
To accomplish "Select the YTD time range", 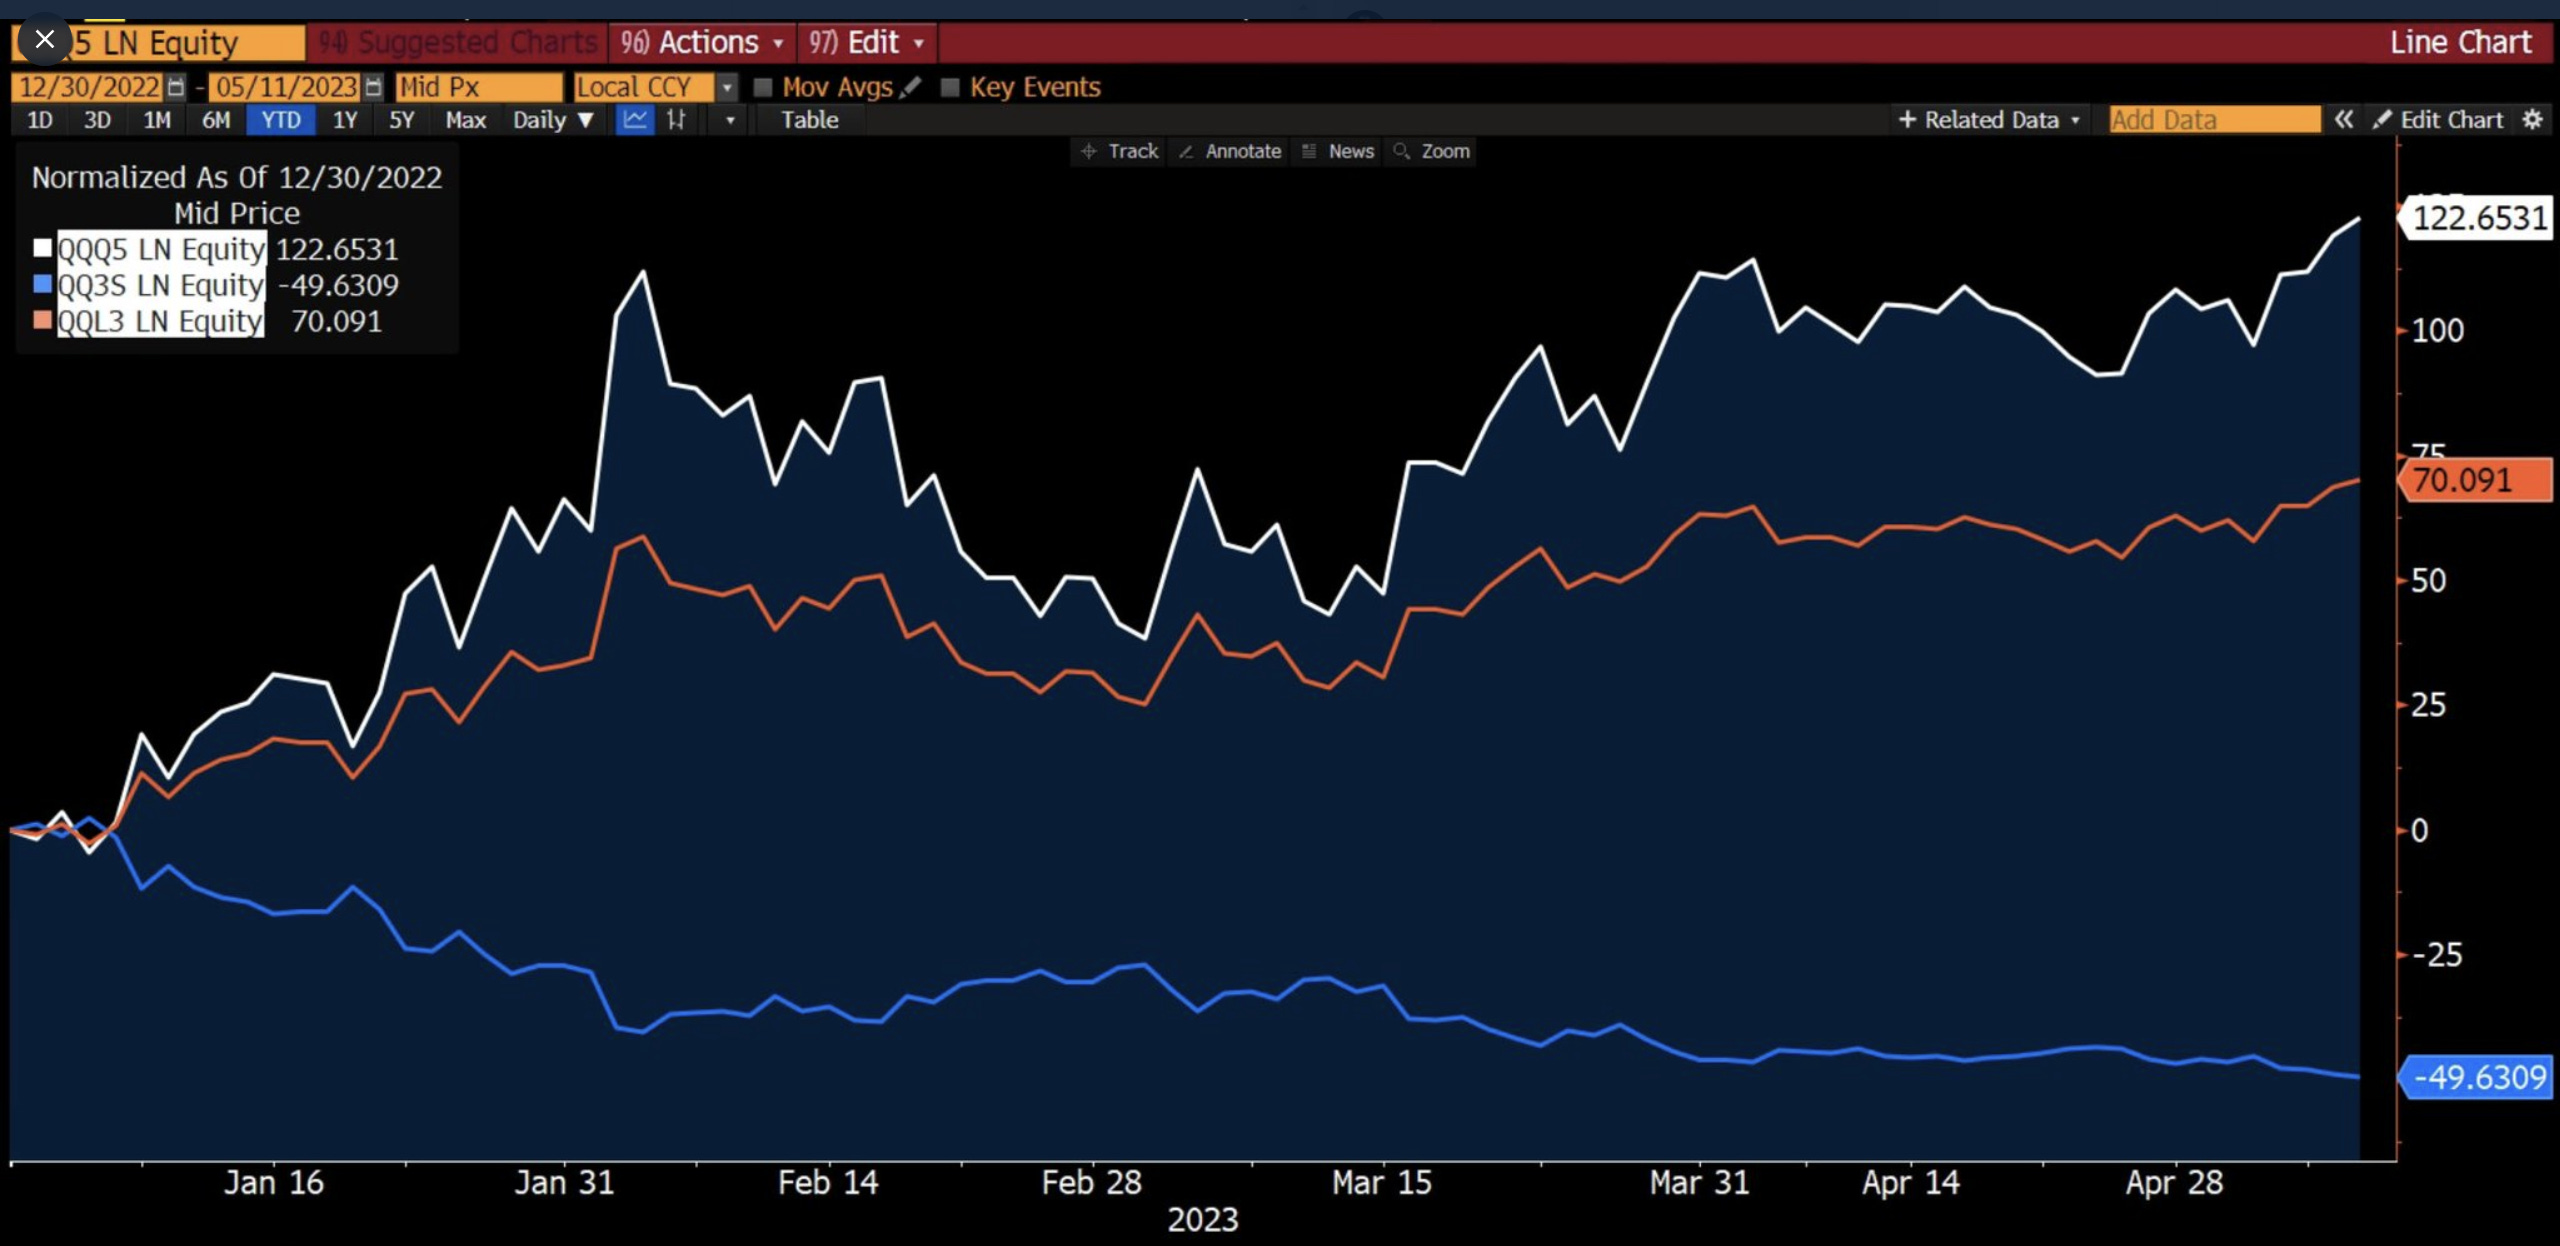I will tap(281, 120).
